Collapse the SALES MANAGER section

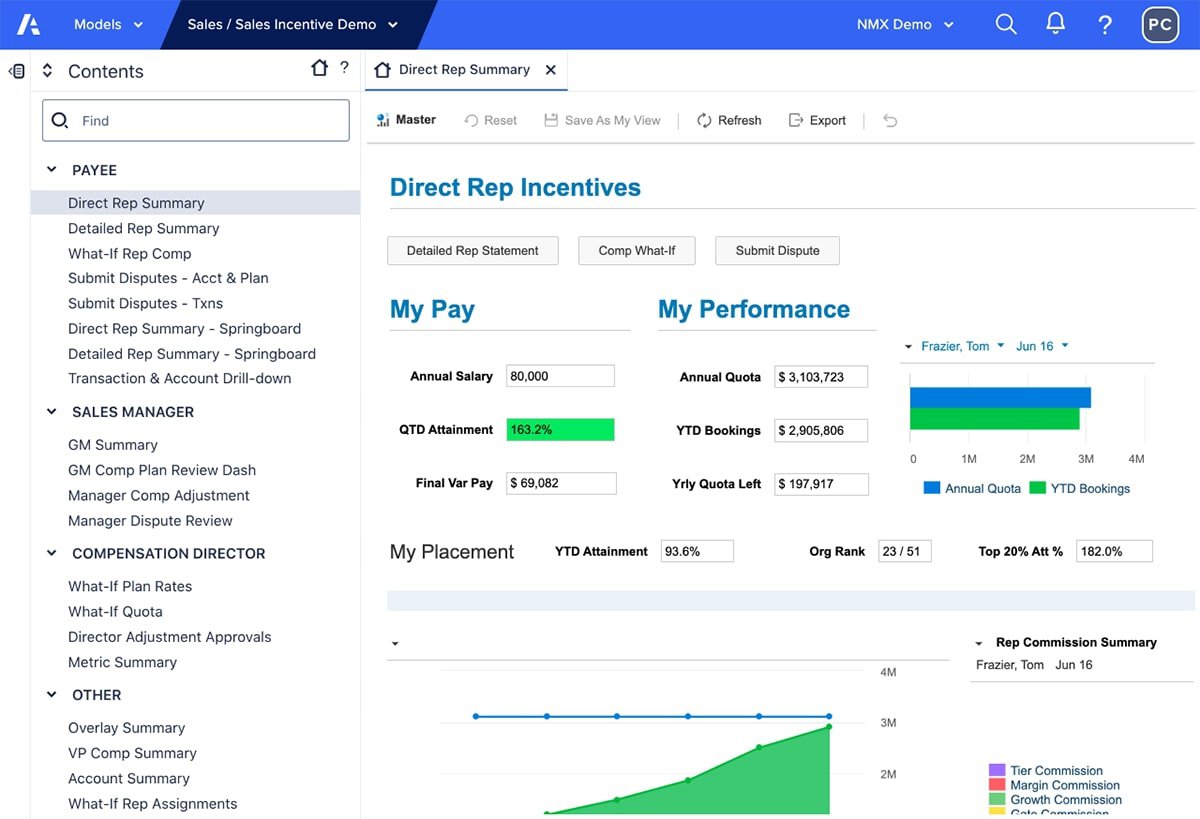[52, 411]
